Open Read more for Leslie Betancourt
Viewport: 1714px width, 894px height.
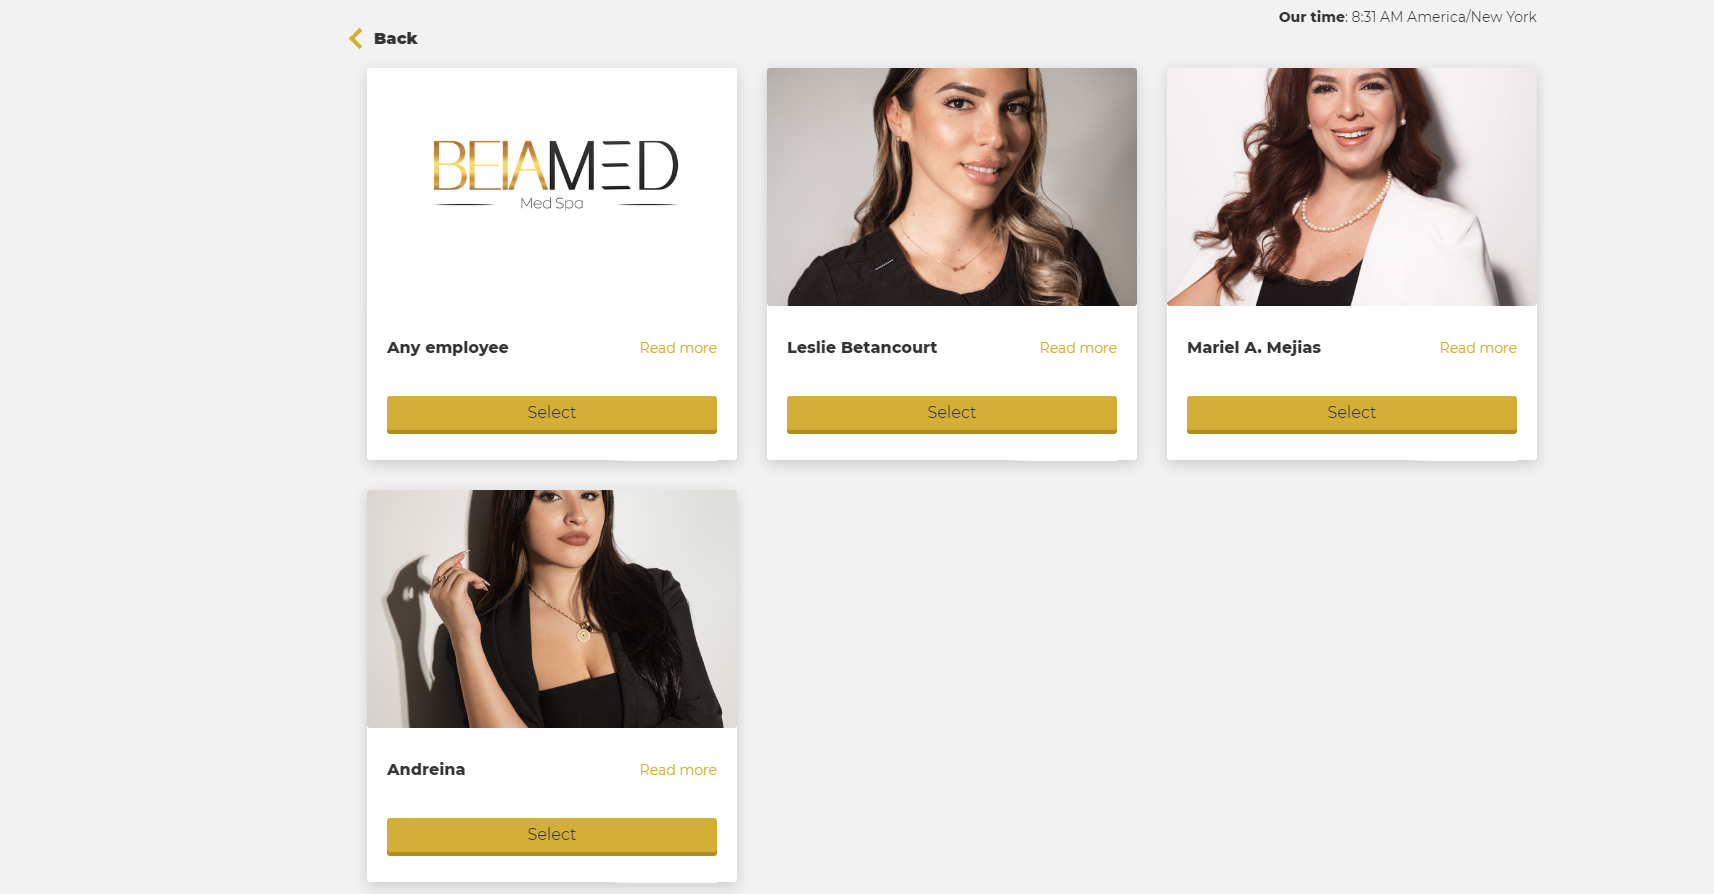click(x=1078, y=348)
